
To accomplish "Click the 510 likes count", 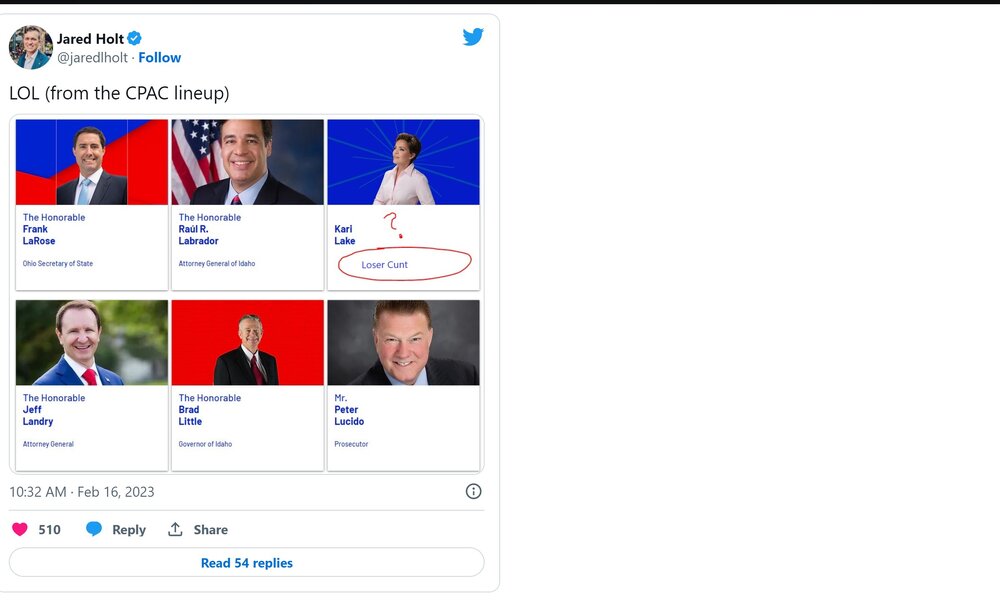I will click(x=49, y=530).
